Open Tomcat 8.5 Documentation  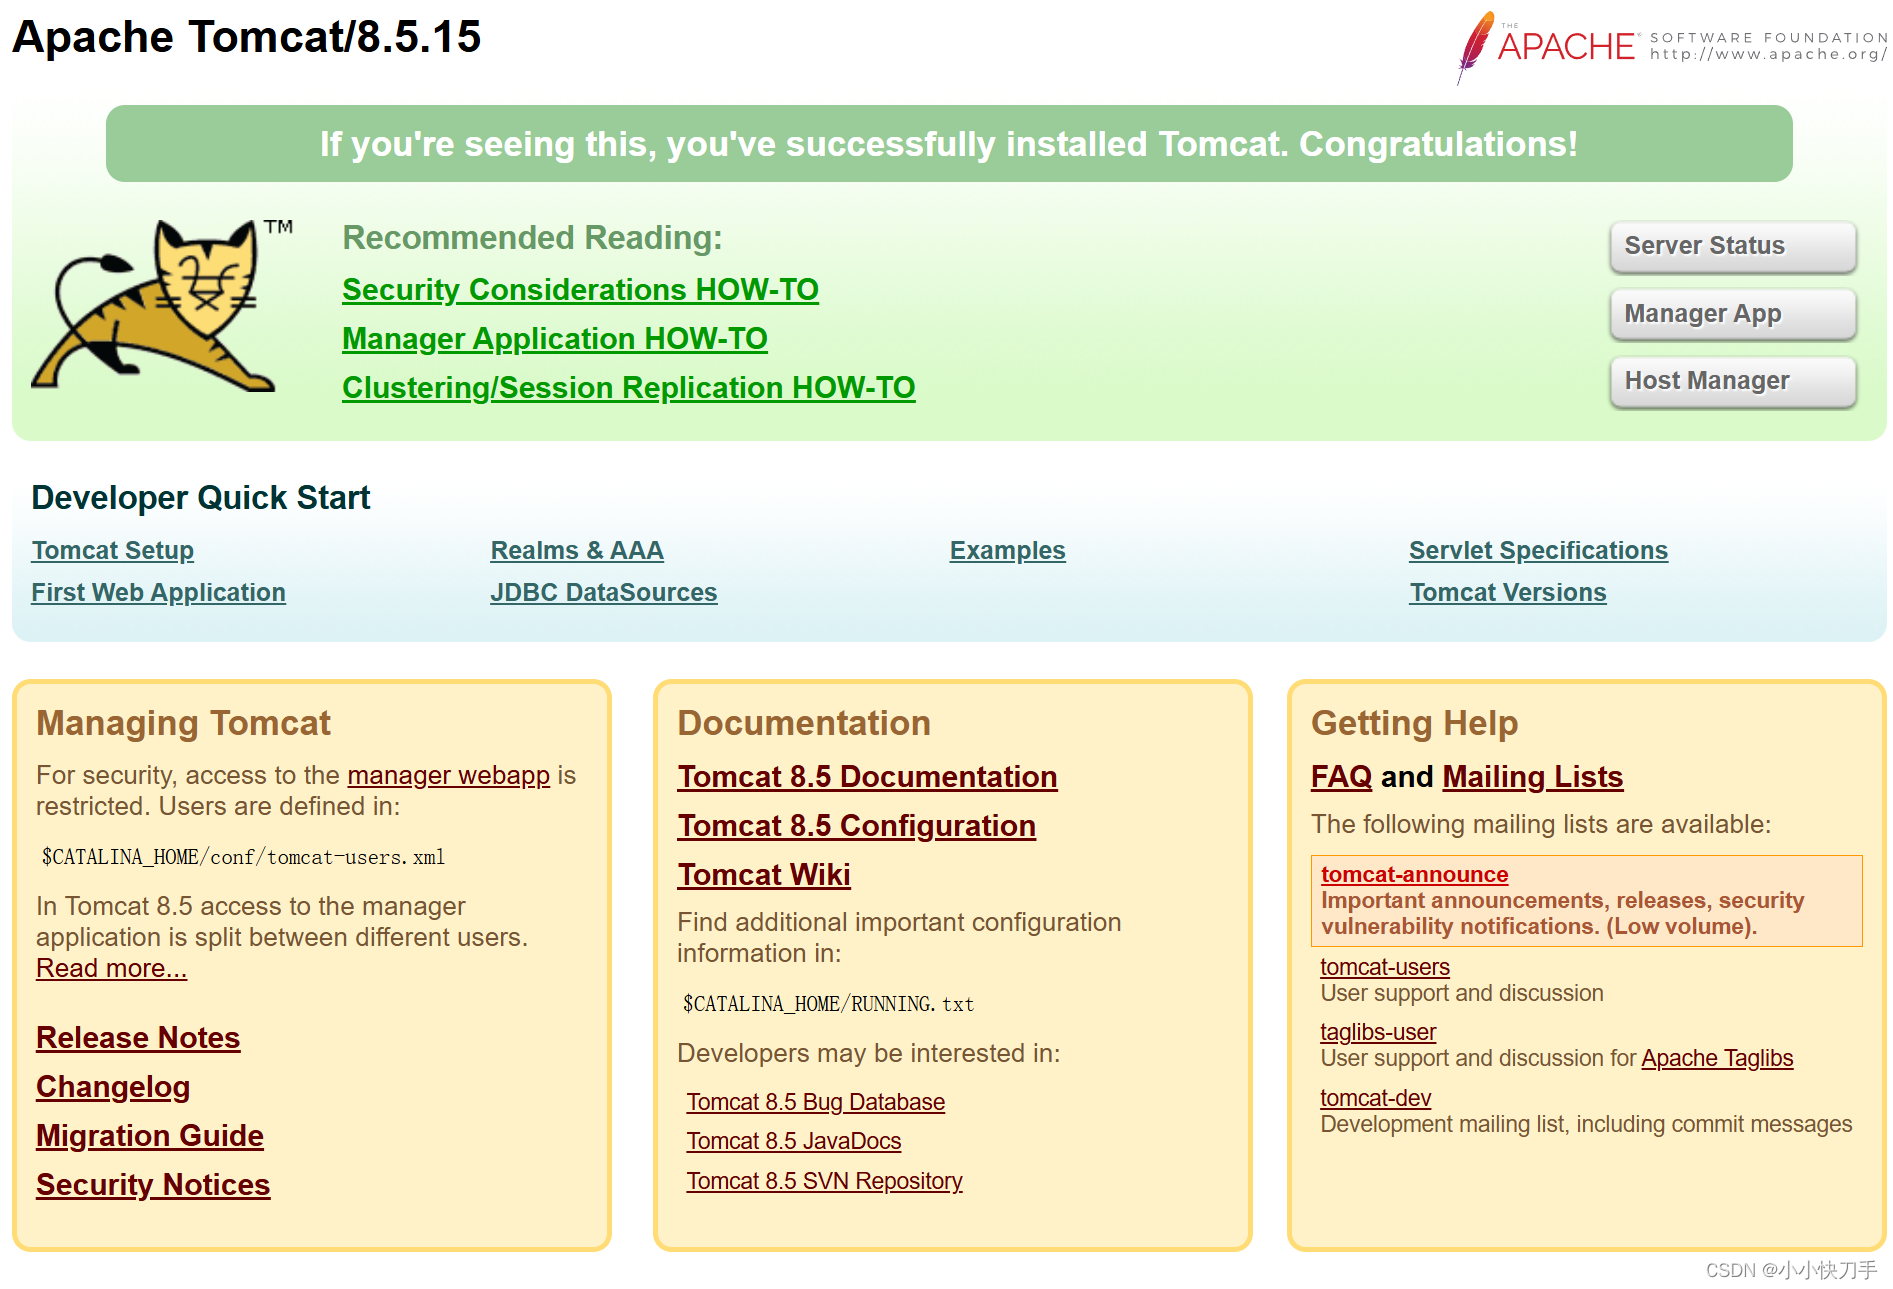tap(867, 777)
